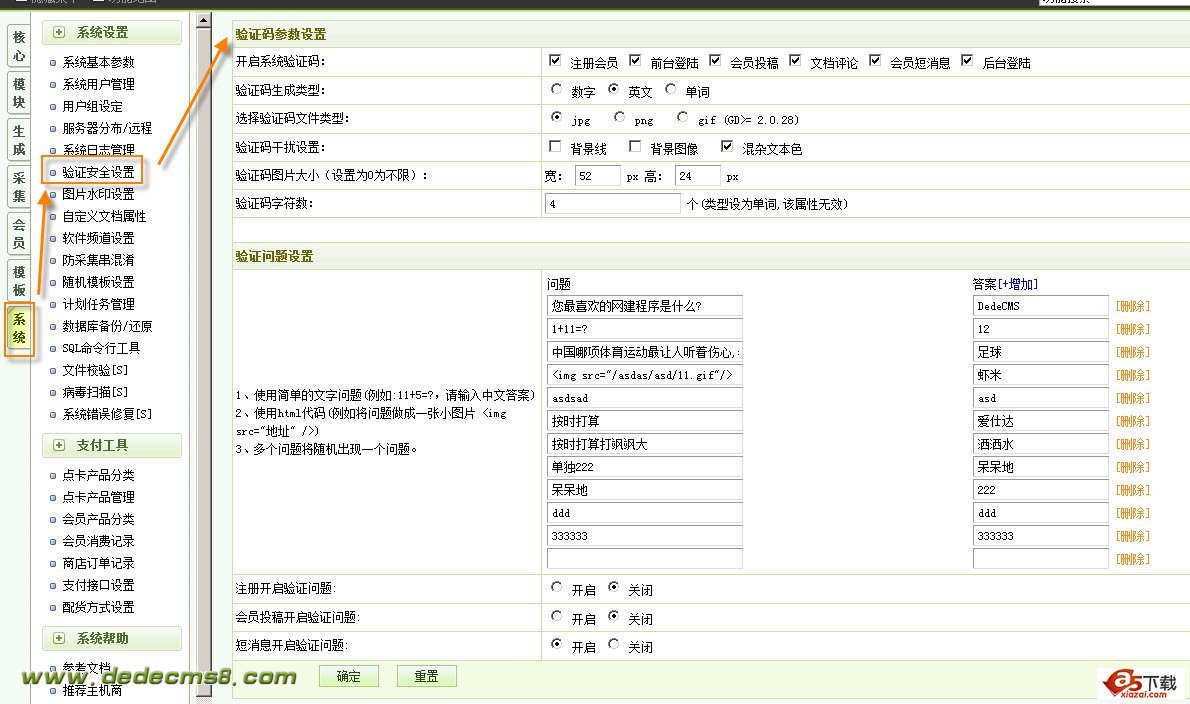Viewport: 1190px width, 704px height.
Task: Enable the 背景图像 interference checkbox
Action: 636,145
